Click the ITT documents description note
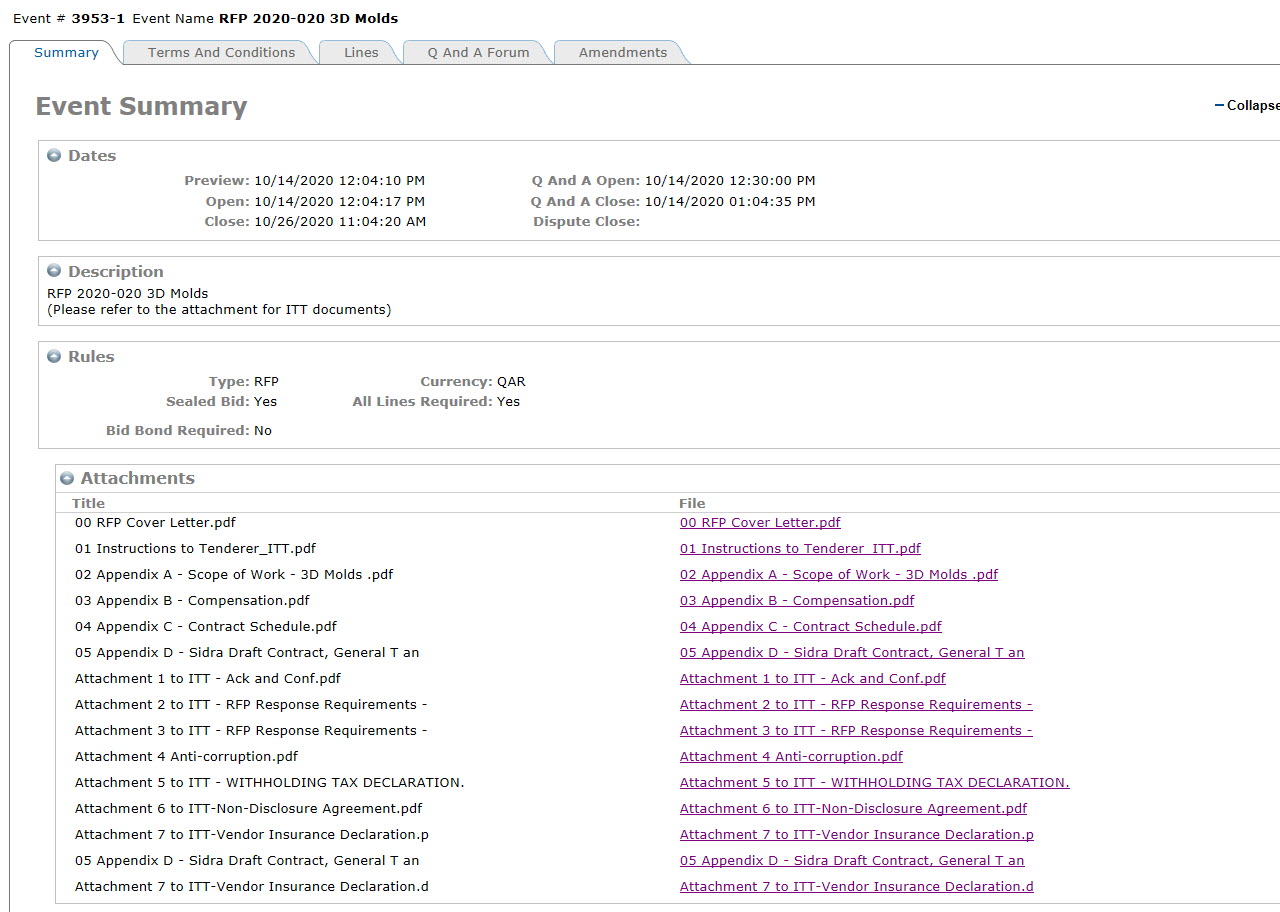 point(219,309)
